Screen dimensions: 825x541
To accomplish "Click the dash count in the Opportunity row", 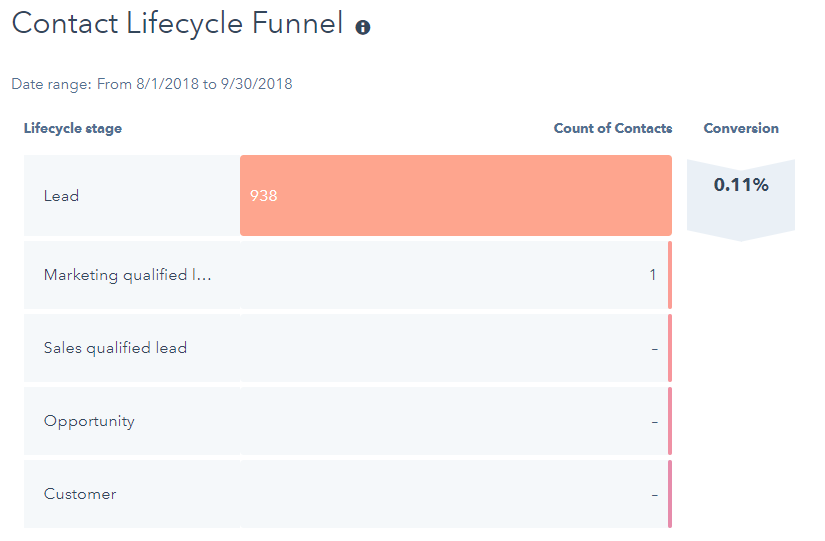I will pos(654,422).
